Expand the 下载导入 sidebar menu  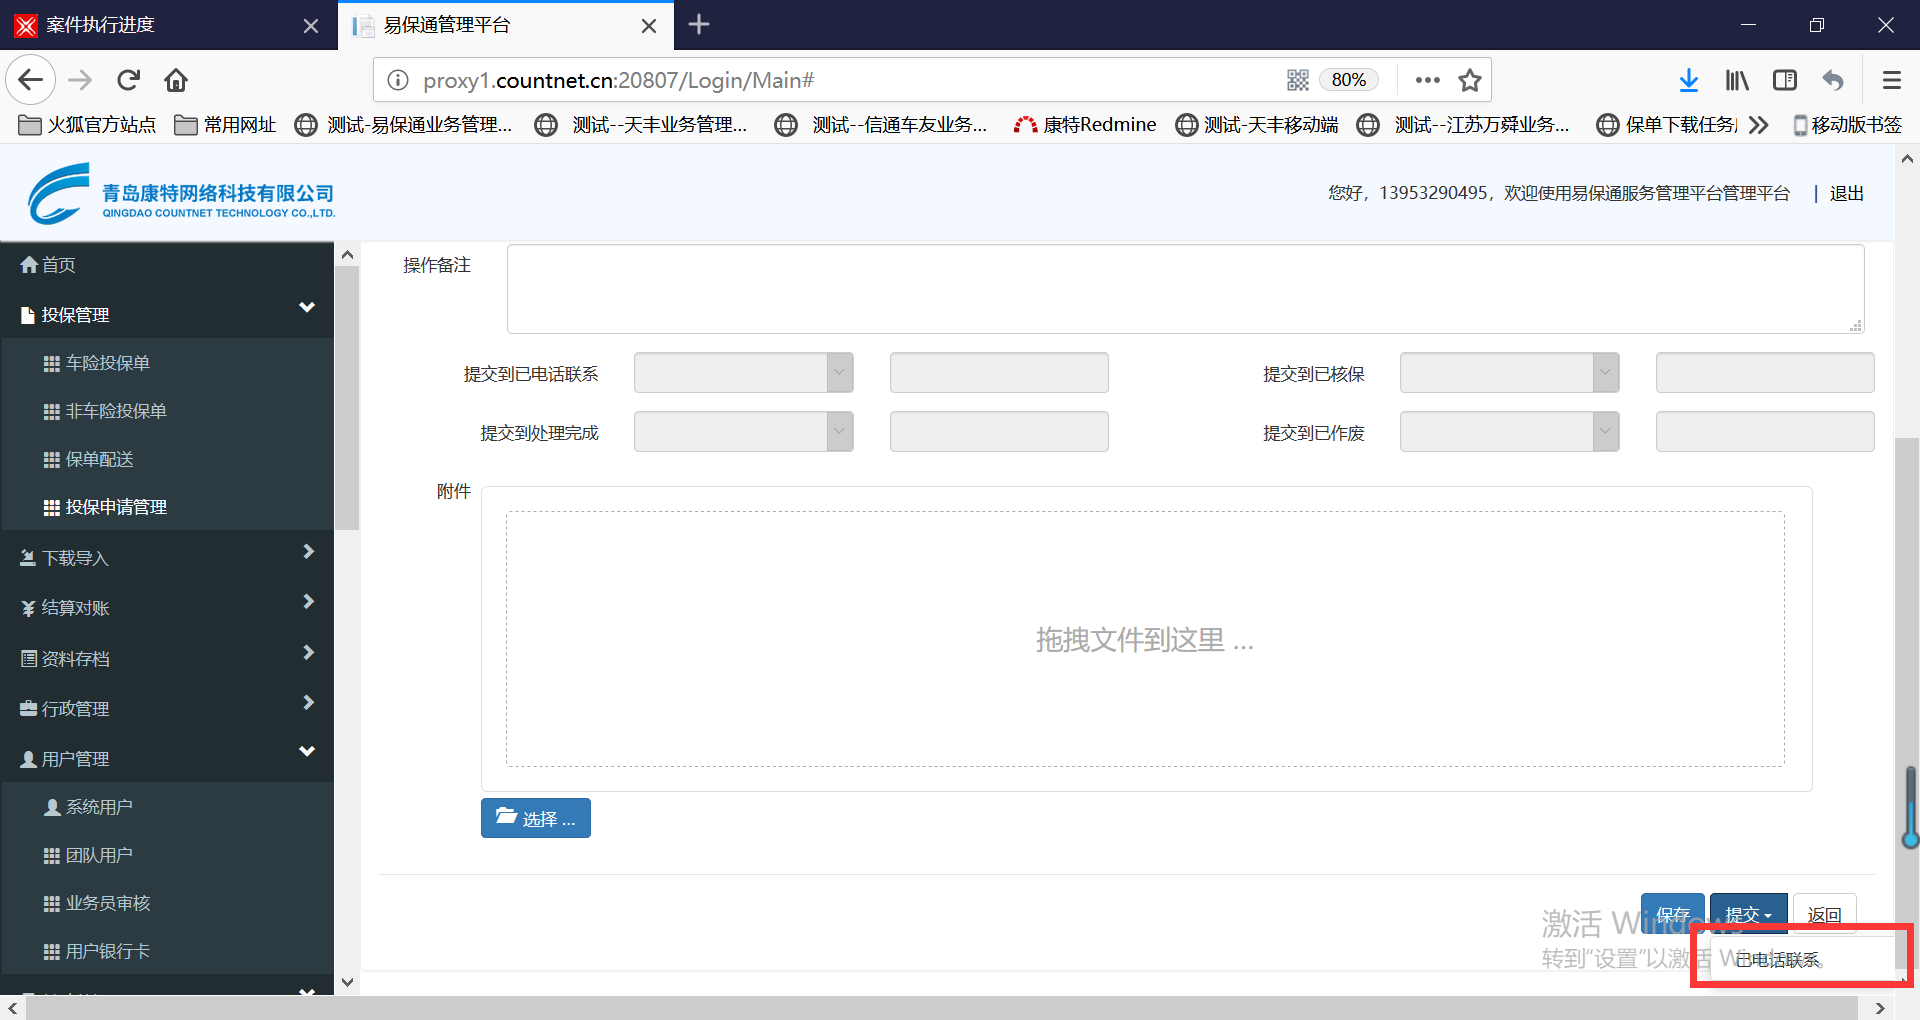click(167, 557)
